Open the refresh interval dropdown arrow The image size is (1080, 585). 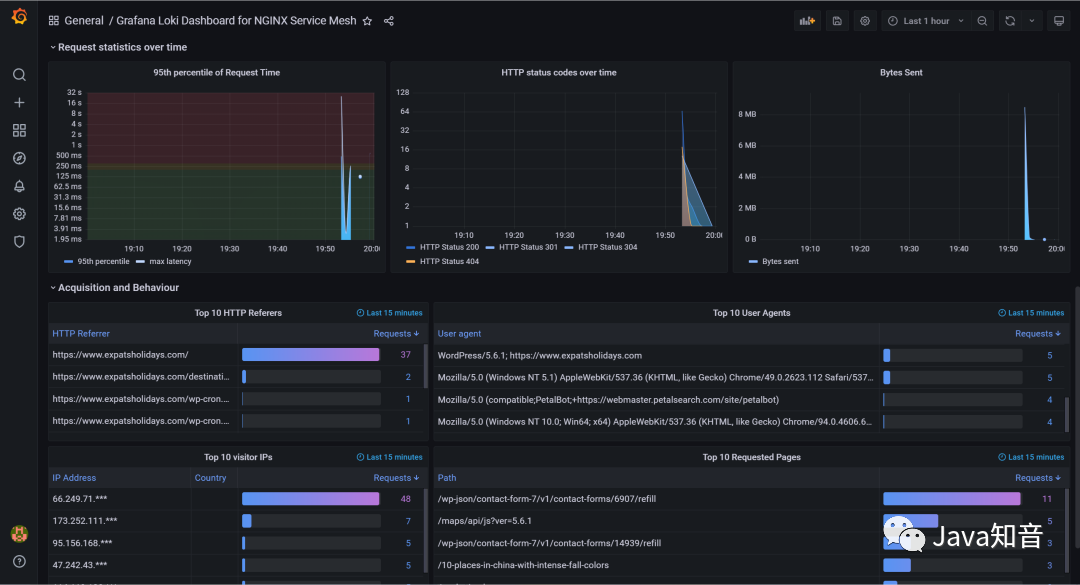1032,21
